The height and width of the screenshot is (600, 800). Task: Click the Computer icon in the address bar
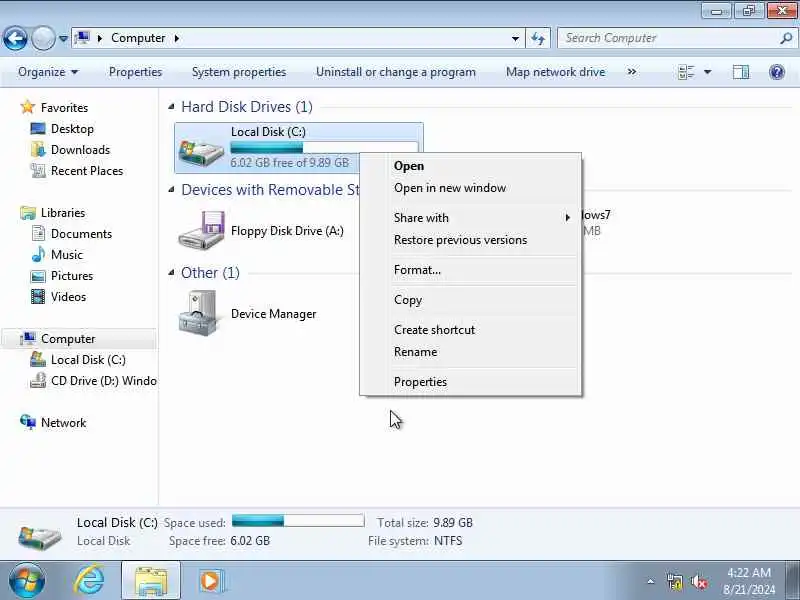click(82, 38)
